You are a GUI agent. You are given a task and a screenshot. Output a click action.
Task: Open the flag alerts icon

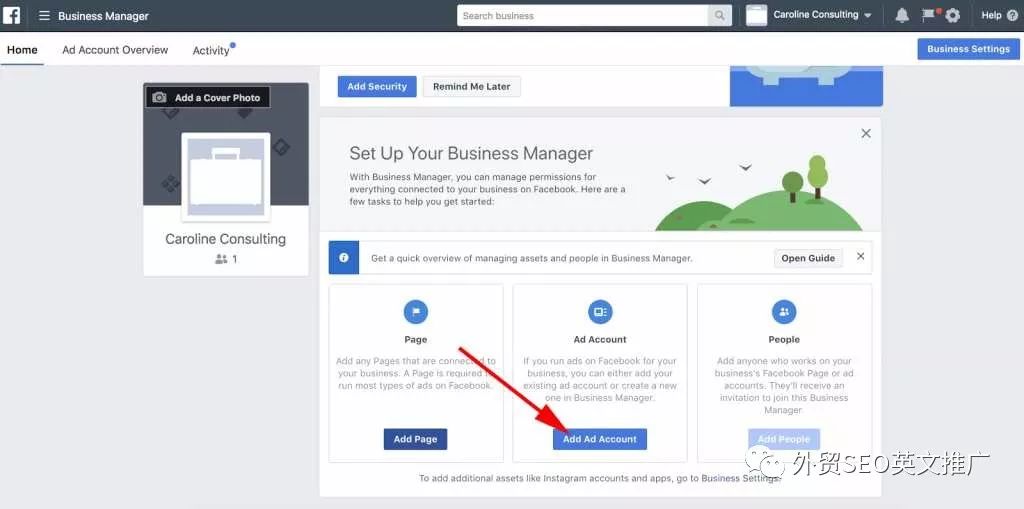click(929, 15)
